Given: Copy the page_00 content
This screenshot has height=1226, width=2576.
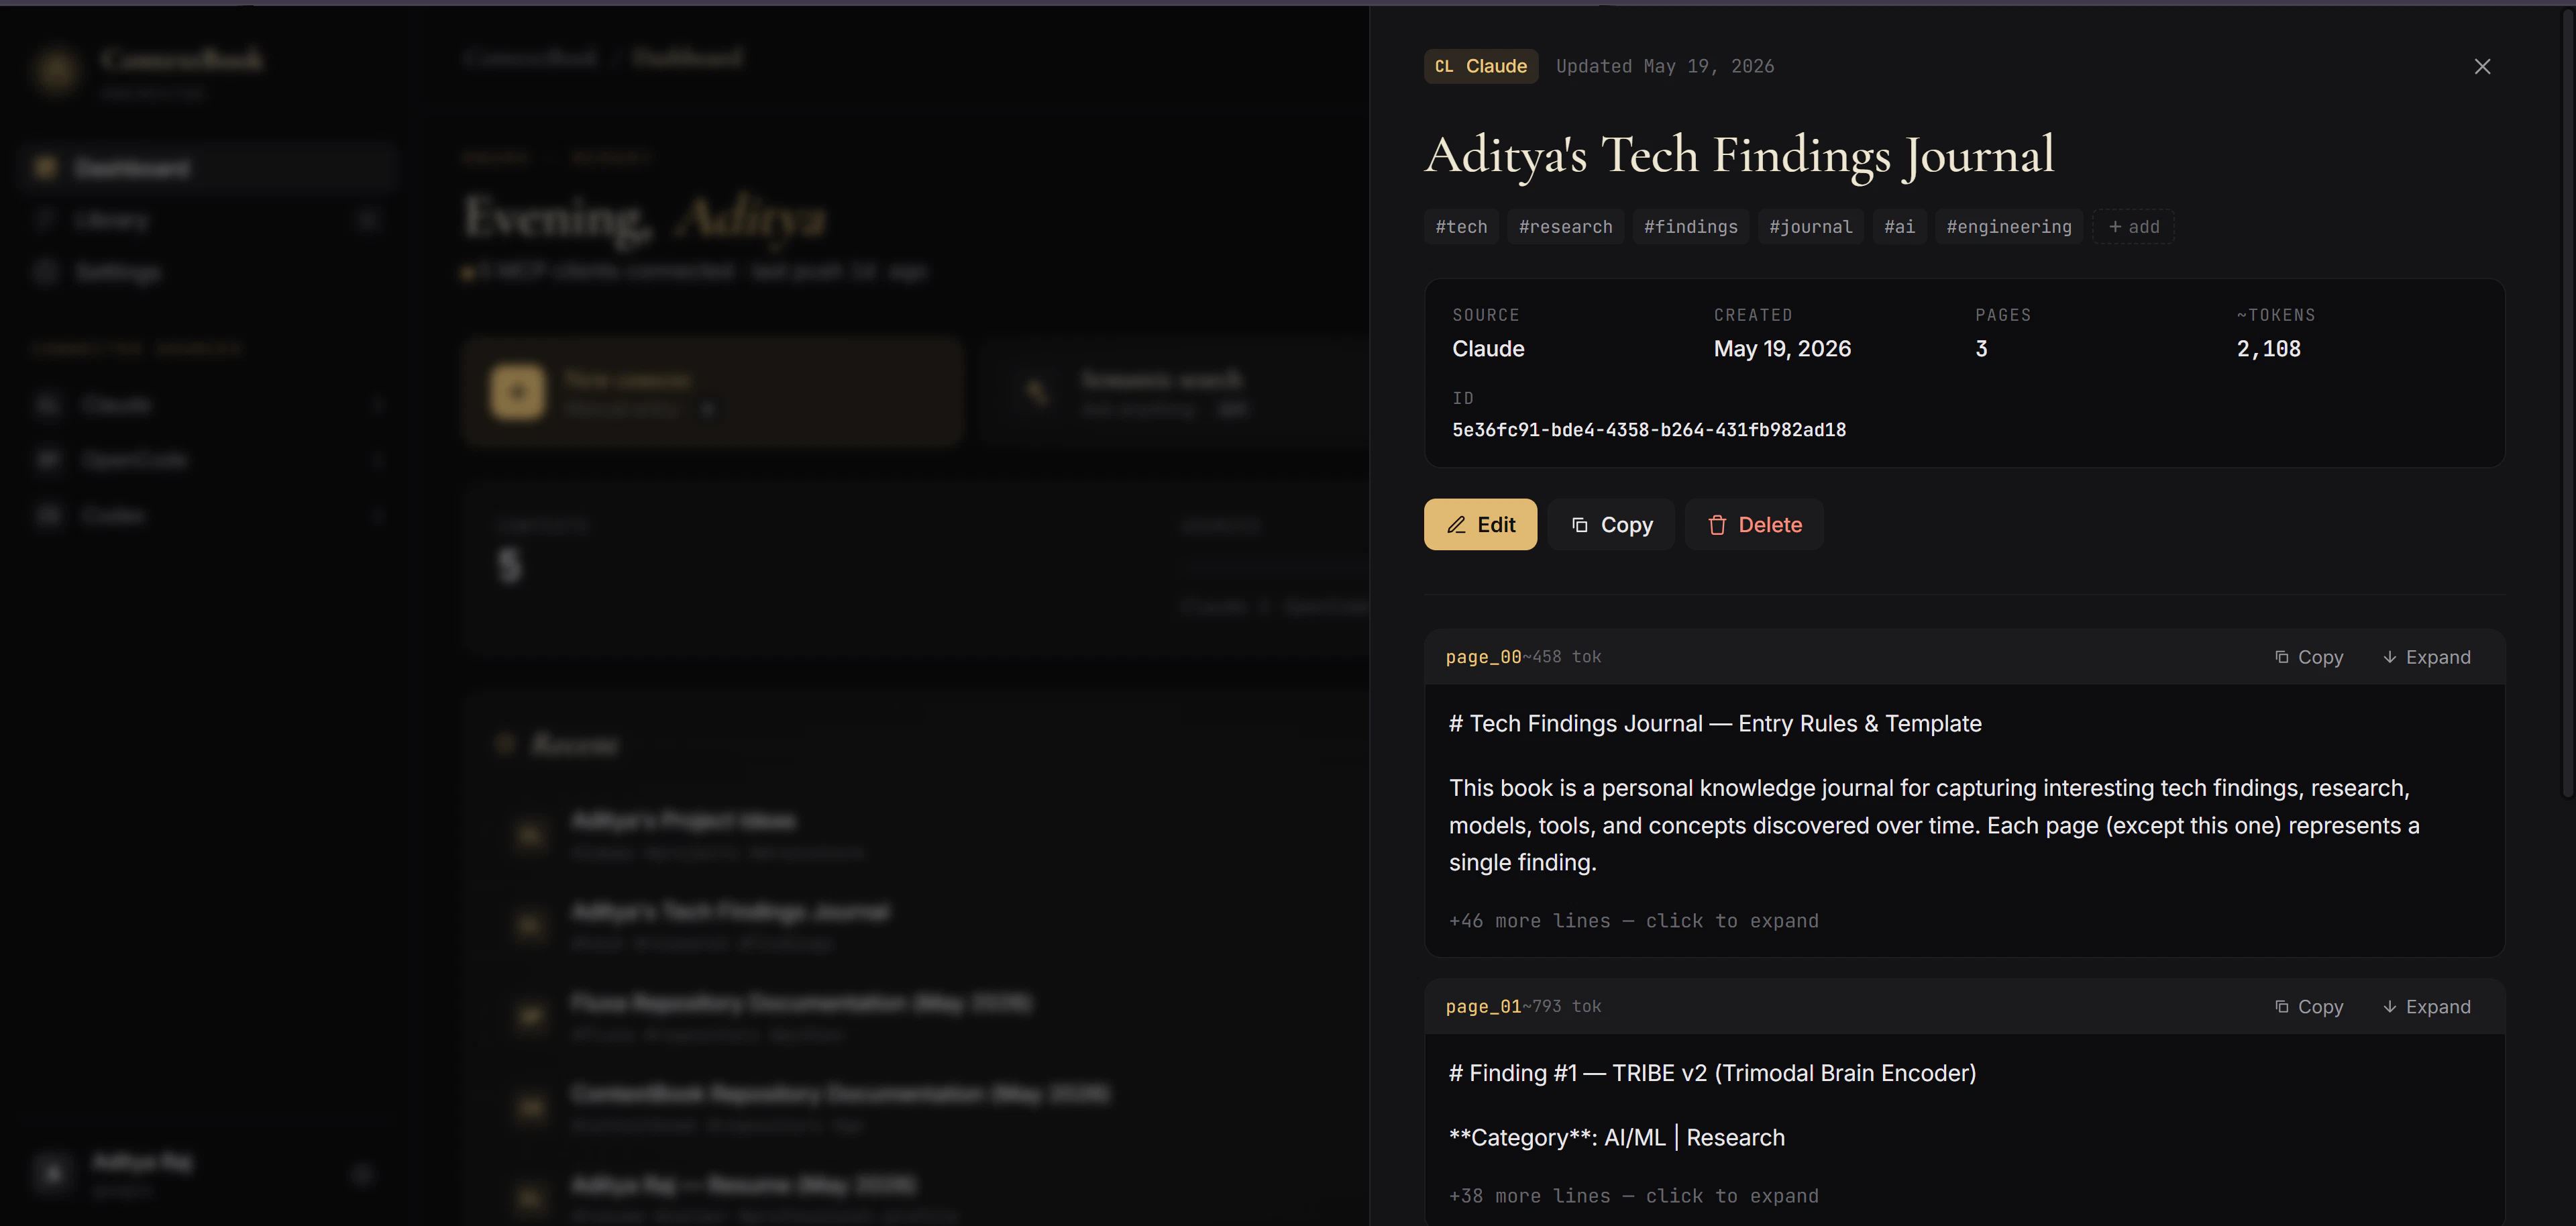Looking at the screenshot, I should tap(2308, 657).
